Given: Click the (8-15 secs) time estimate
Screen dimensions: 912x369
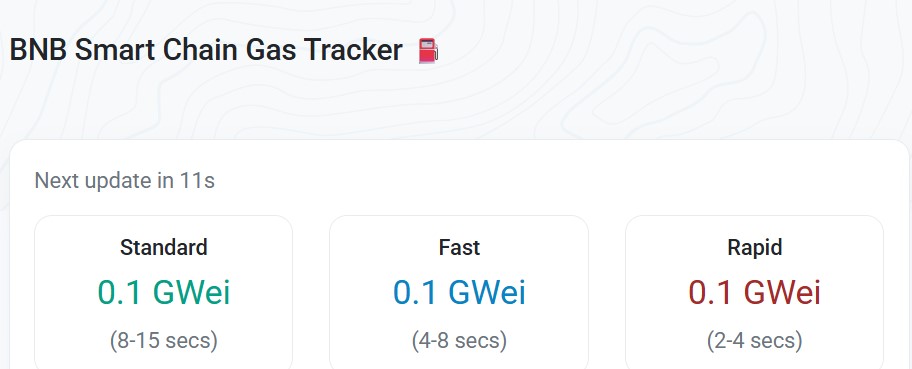Looking at the screenshot, I should (x=163, y=340).
